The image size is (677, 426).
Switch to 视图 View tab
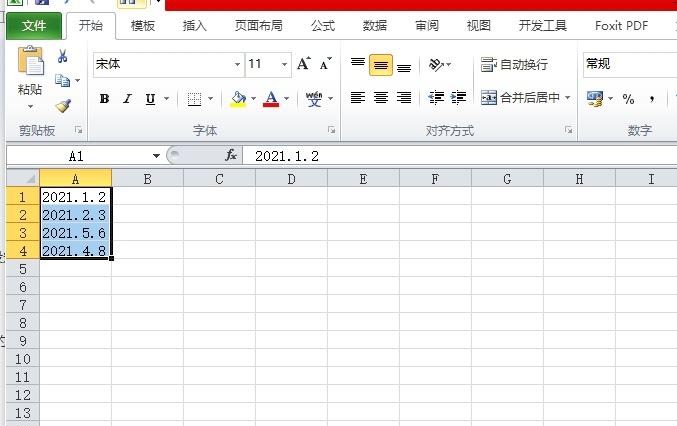[x=478, y=26]
